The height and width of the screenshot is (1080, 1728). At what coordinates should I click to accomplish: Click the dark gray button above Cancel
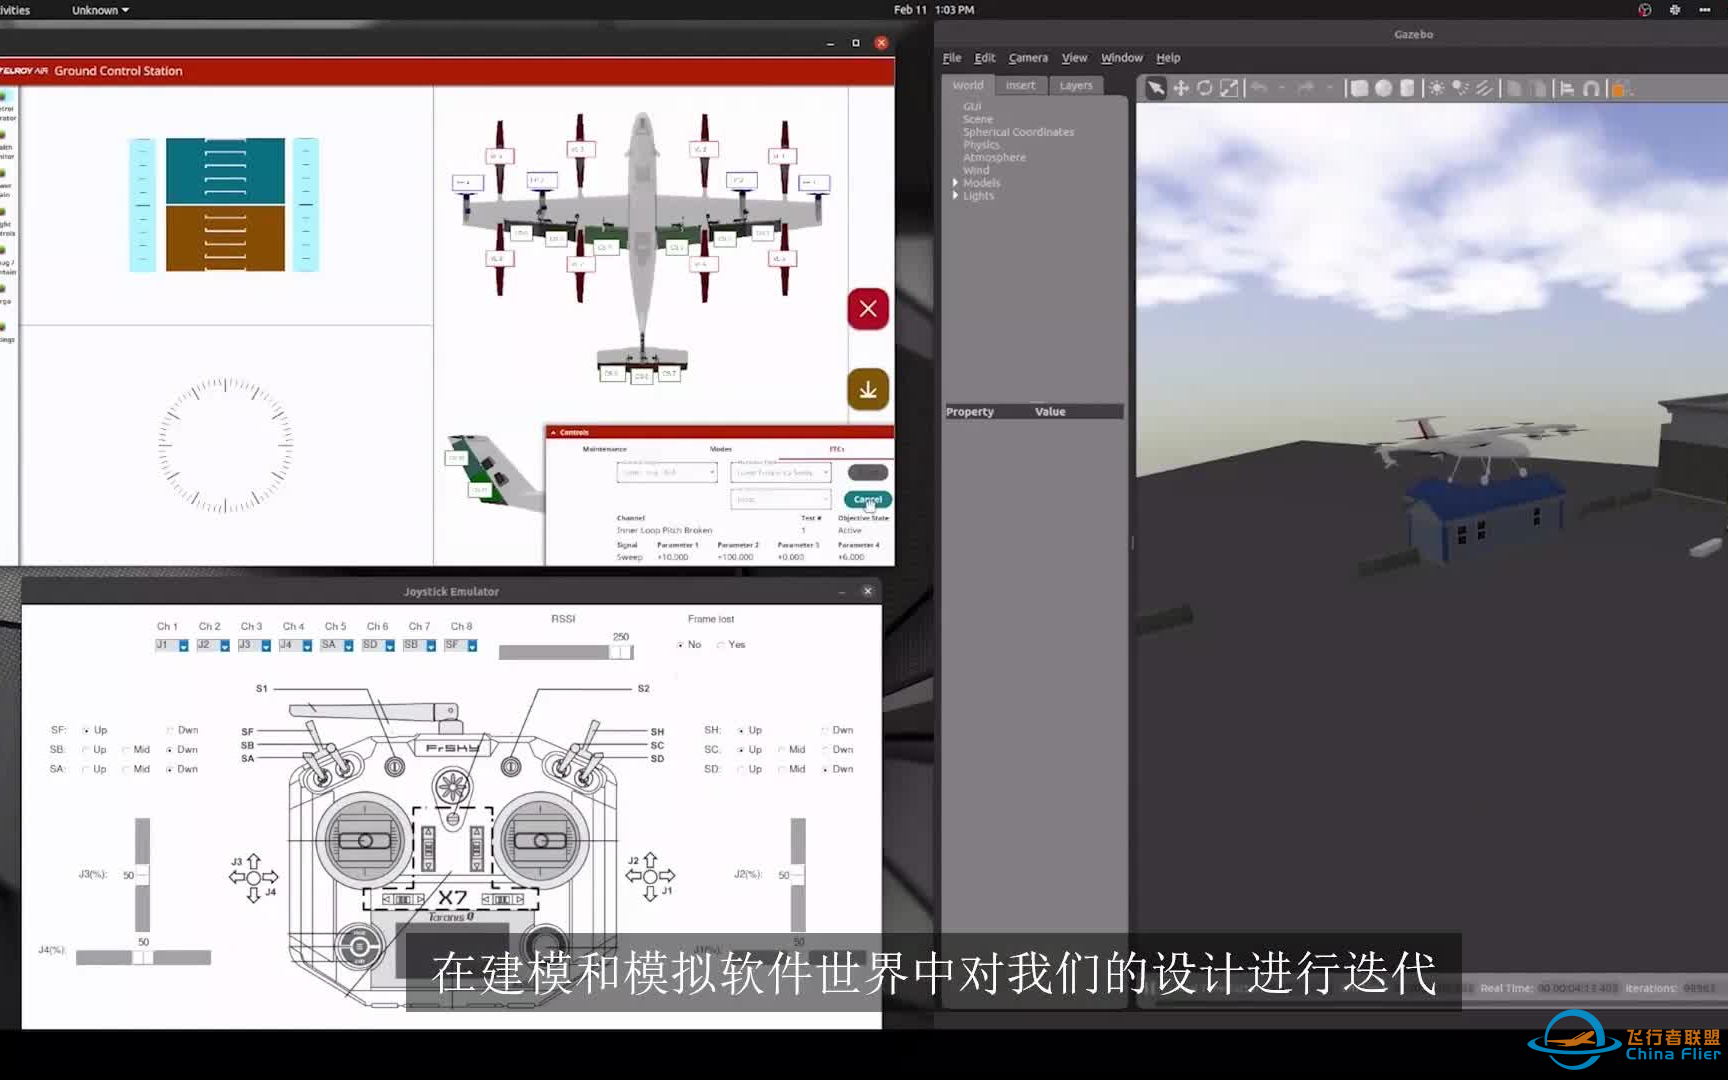point(867,472)
